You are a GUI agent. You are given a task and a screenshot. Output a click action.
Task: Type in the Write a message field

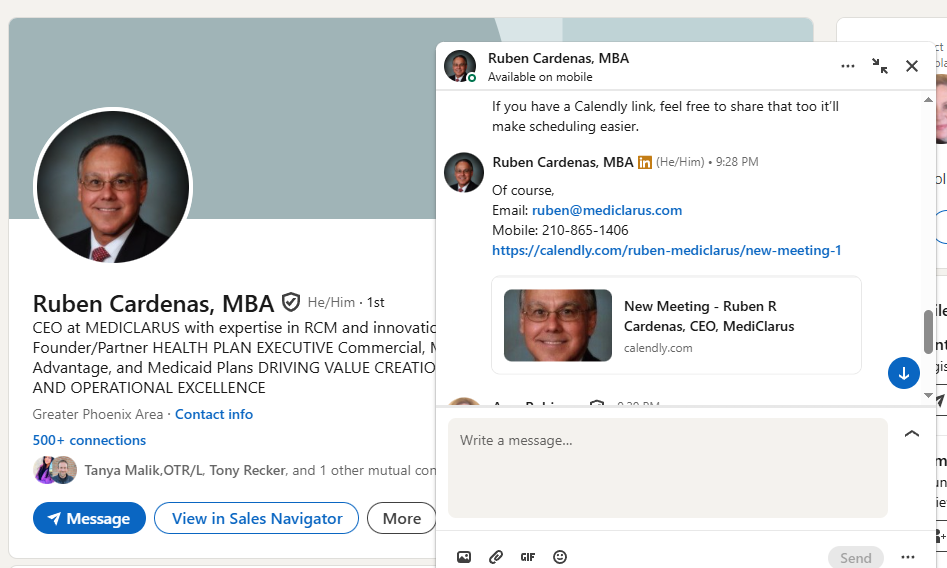[667, 467]
